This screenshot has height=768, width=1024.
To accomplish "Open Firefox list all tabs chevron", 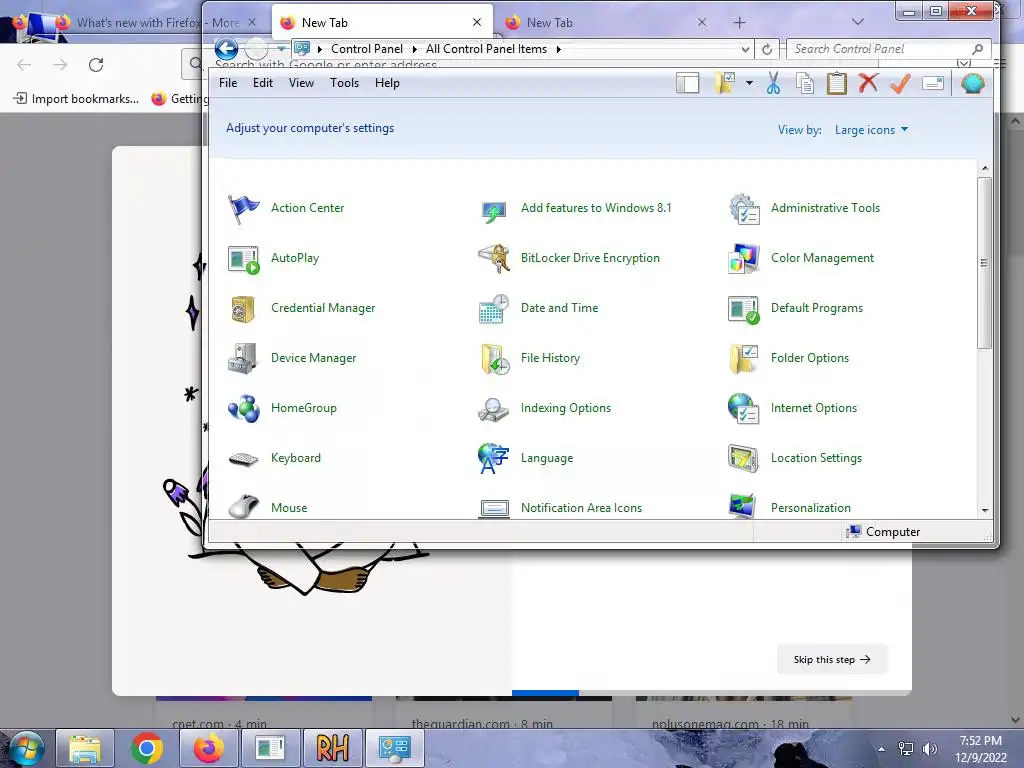I will [857, 22].
